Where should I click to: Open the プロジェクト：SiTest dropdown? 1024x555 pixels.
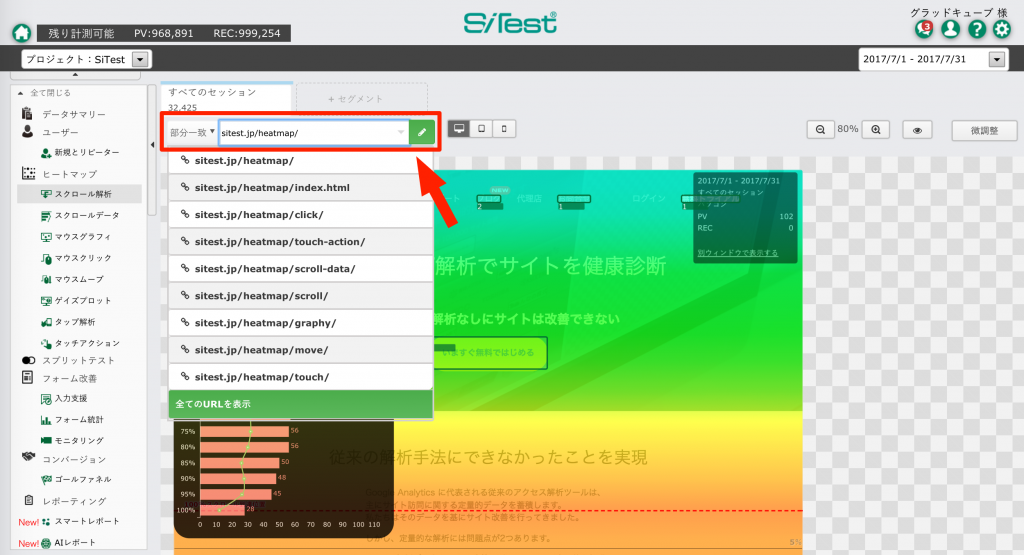point(87,59)
